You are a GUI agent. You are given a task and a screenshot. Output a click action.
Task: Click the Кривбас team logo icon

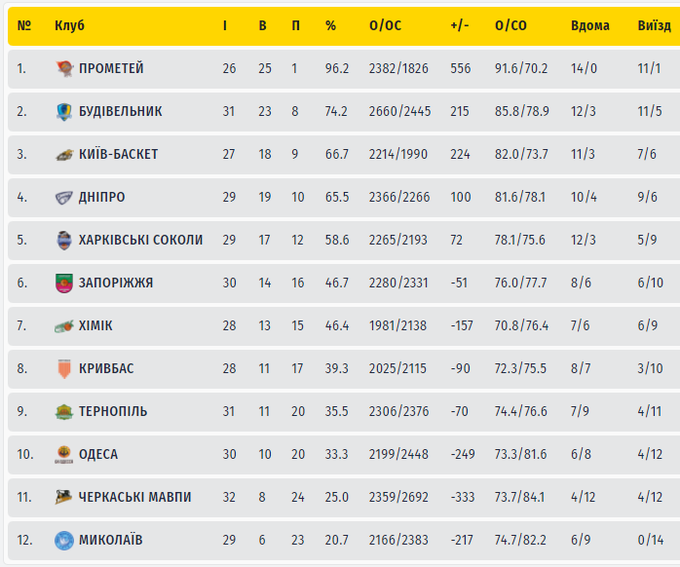[64, 369]
